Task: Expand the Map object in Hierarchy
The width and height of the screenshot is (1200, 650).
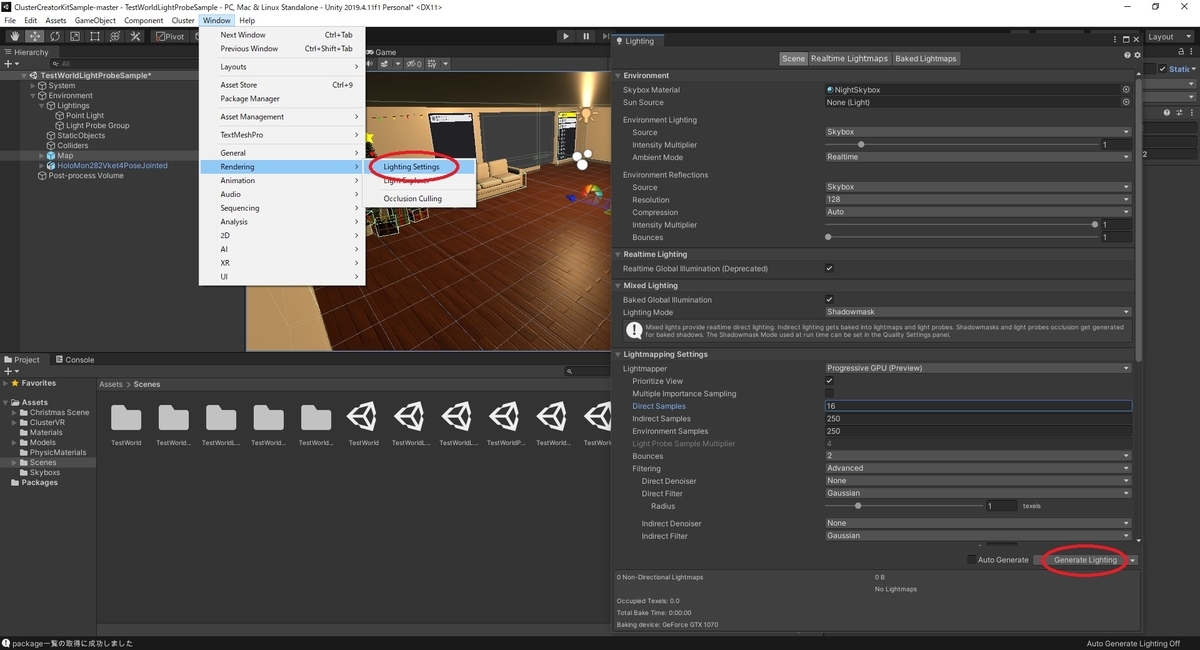Action: tap(41, 156)
